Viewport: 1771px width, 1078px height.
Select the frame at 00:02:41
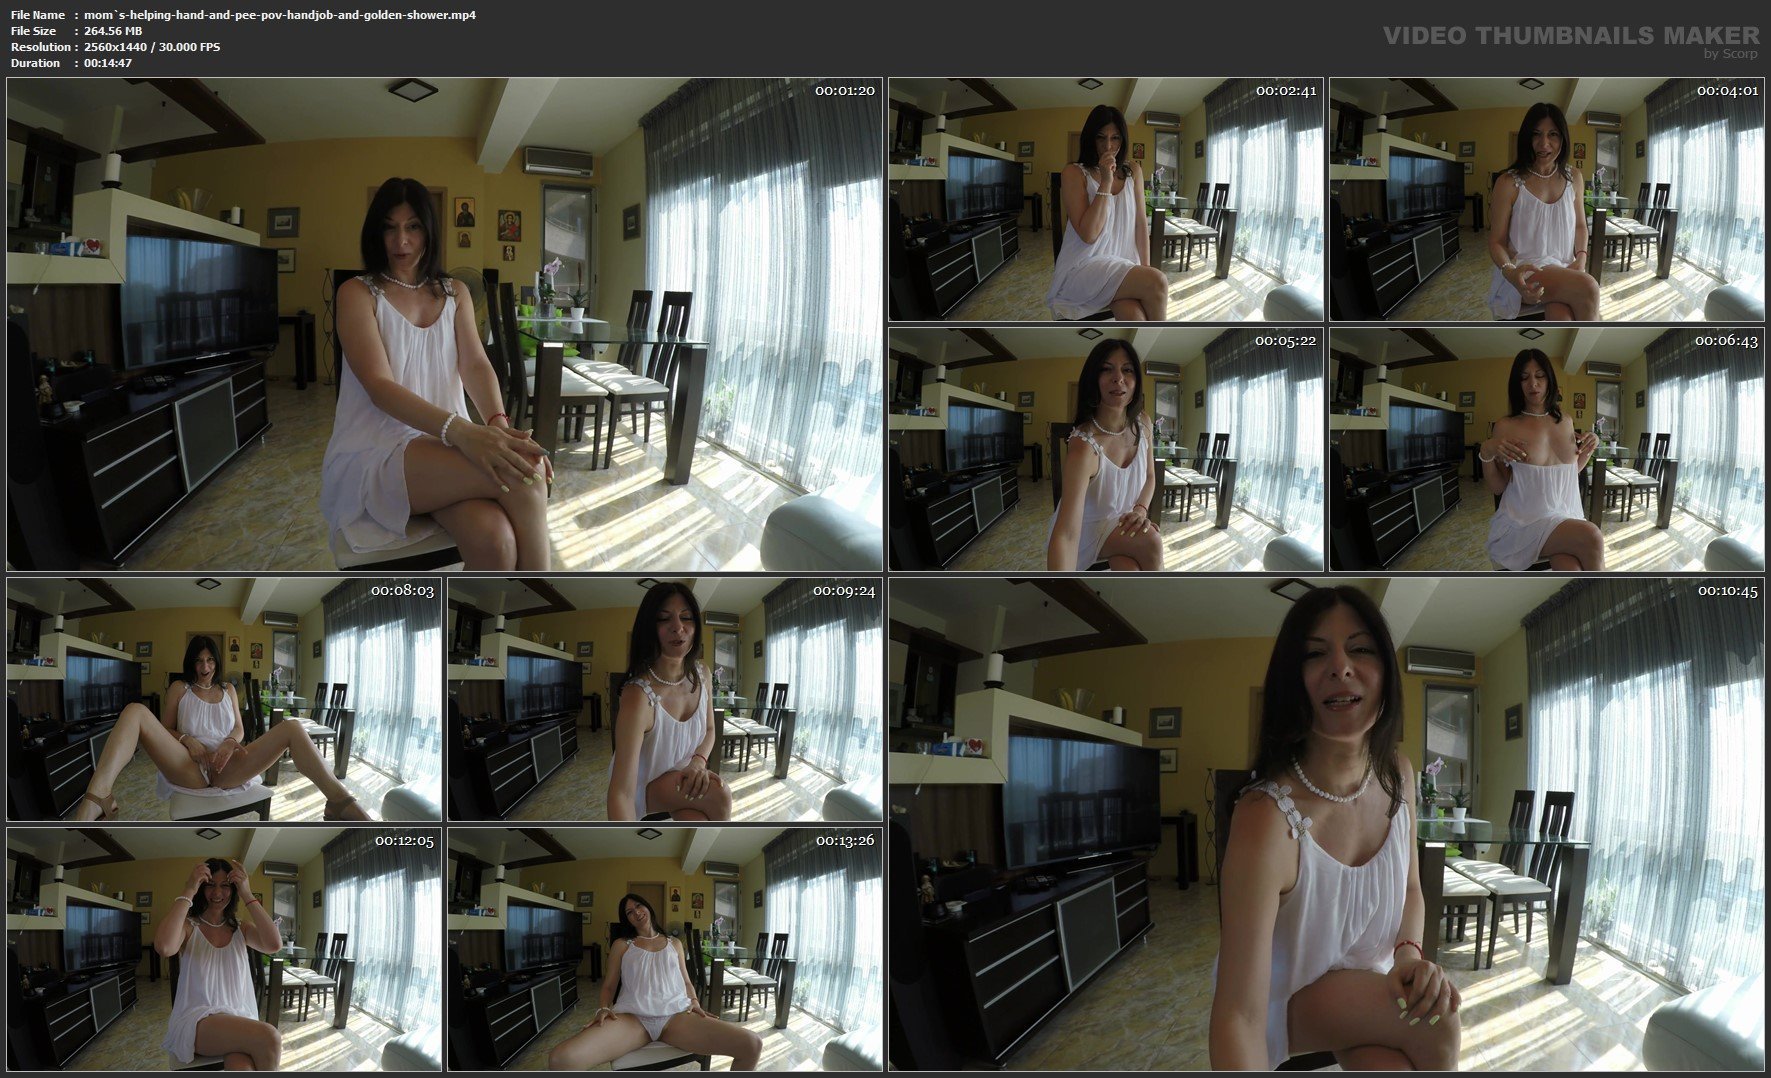pyautogui.click(x=1105, y=199)
